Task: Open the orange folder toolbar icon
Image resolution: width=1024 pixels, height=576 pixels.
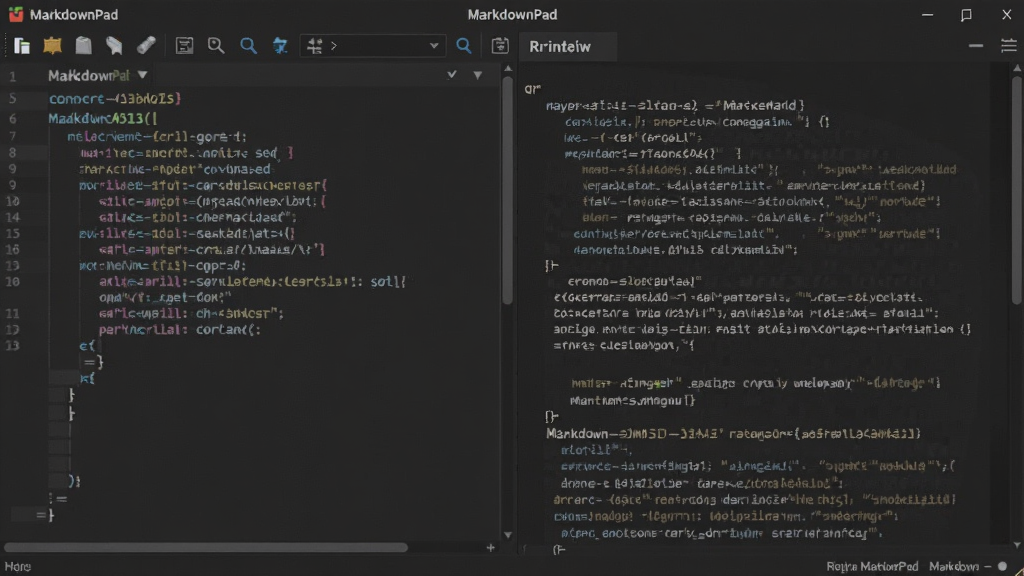Action: pos(52,46)
